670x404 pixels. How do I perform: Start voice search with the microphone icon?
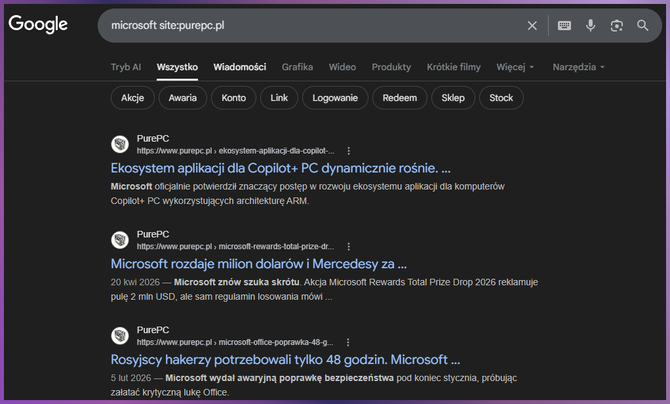click(591, 26)
